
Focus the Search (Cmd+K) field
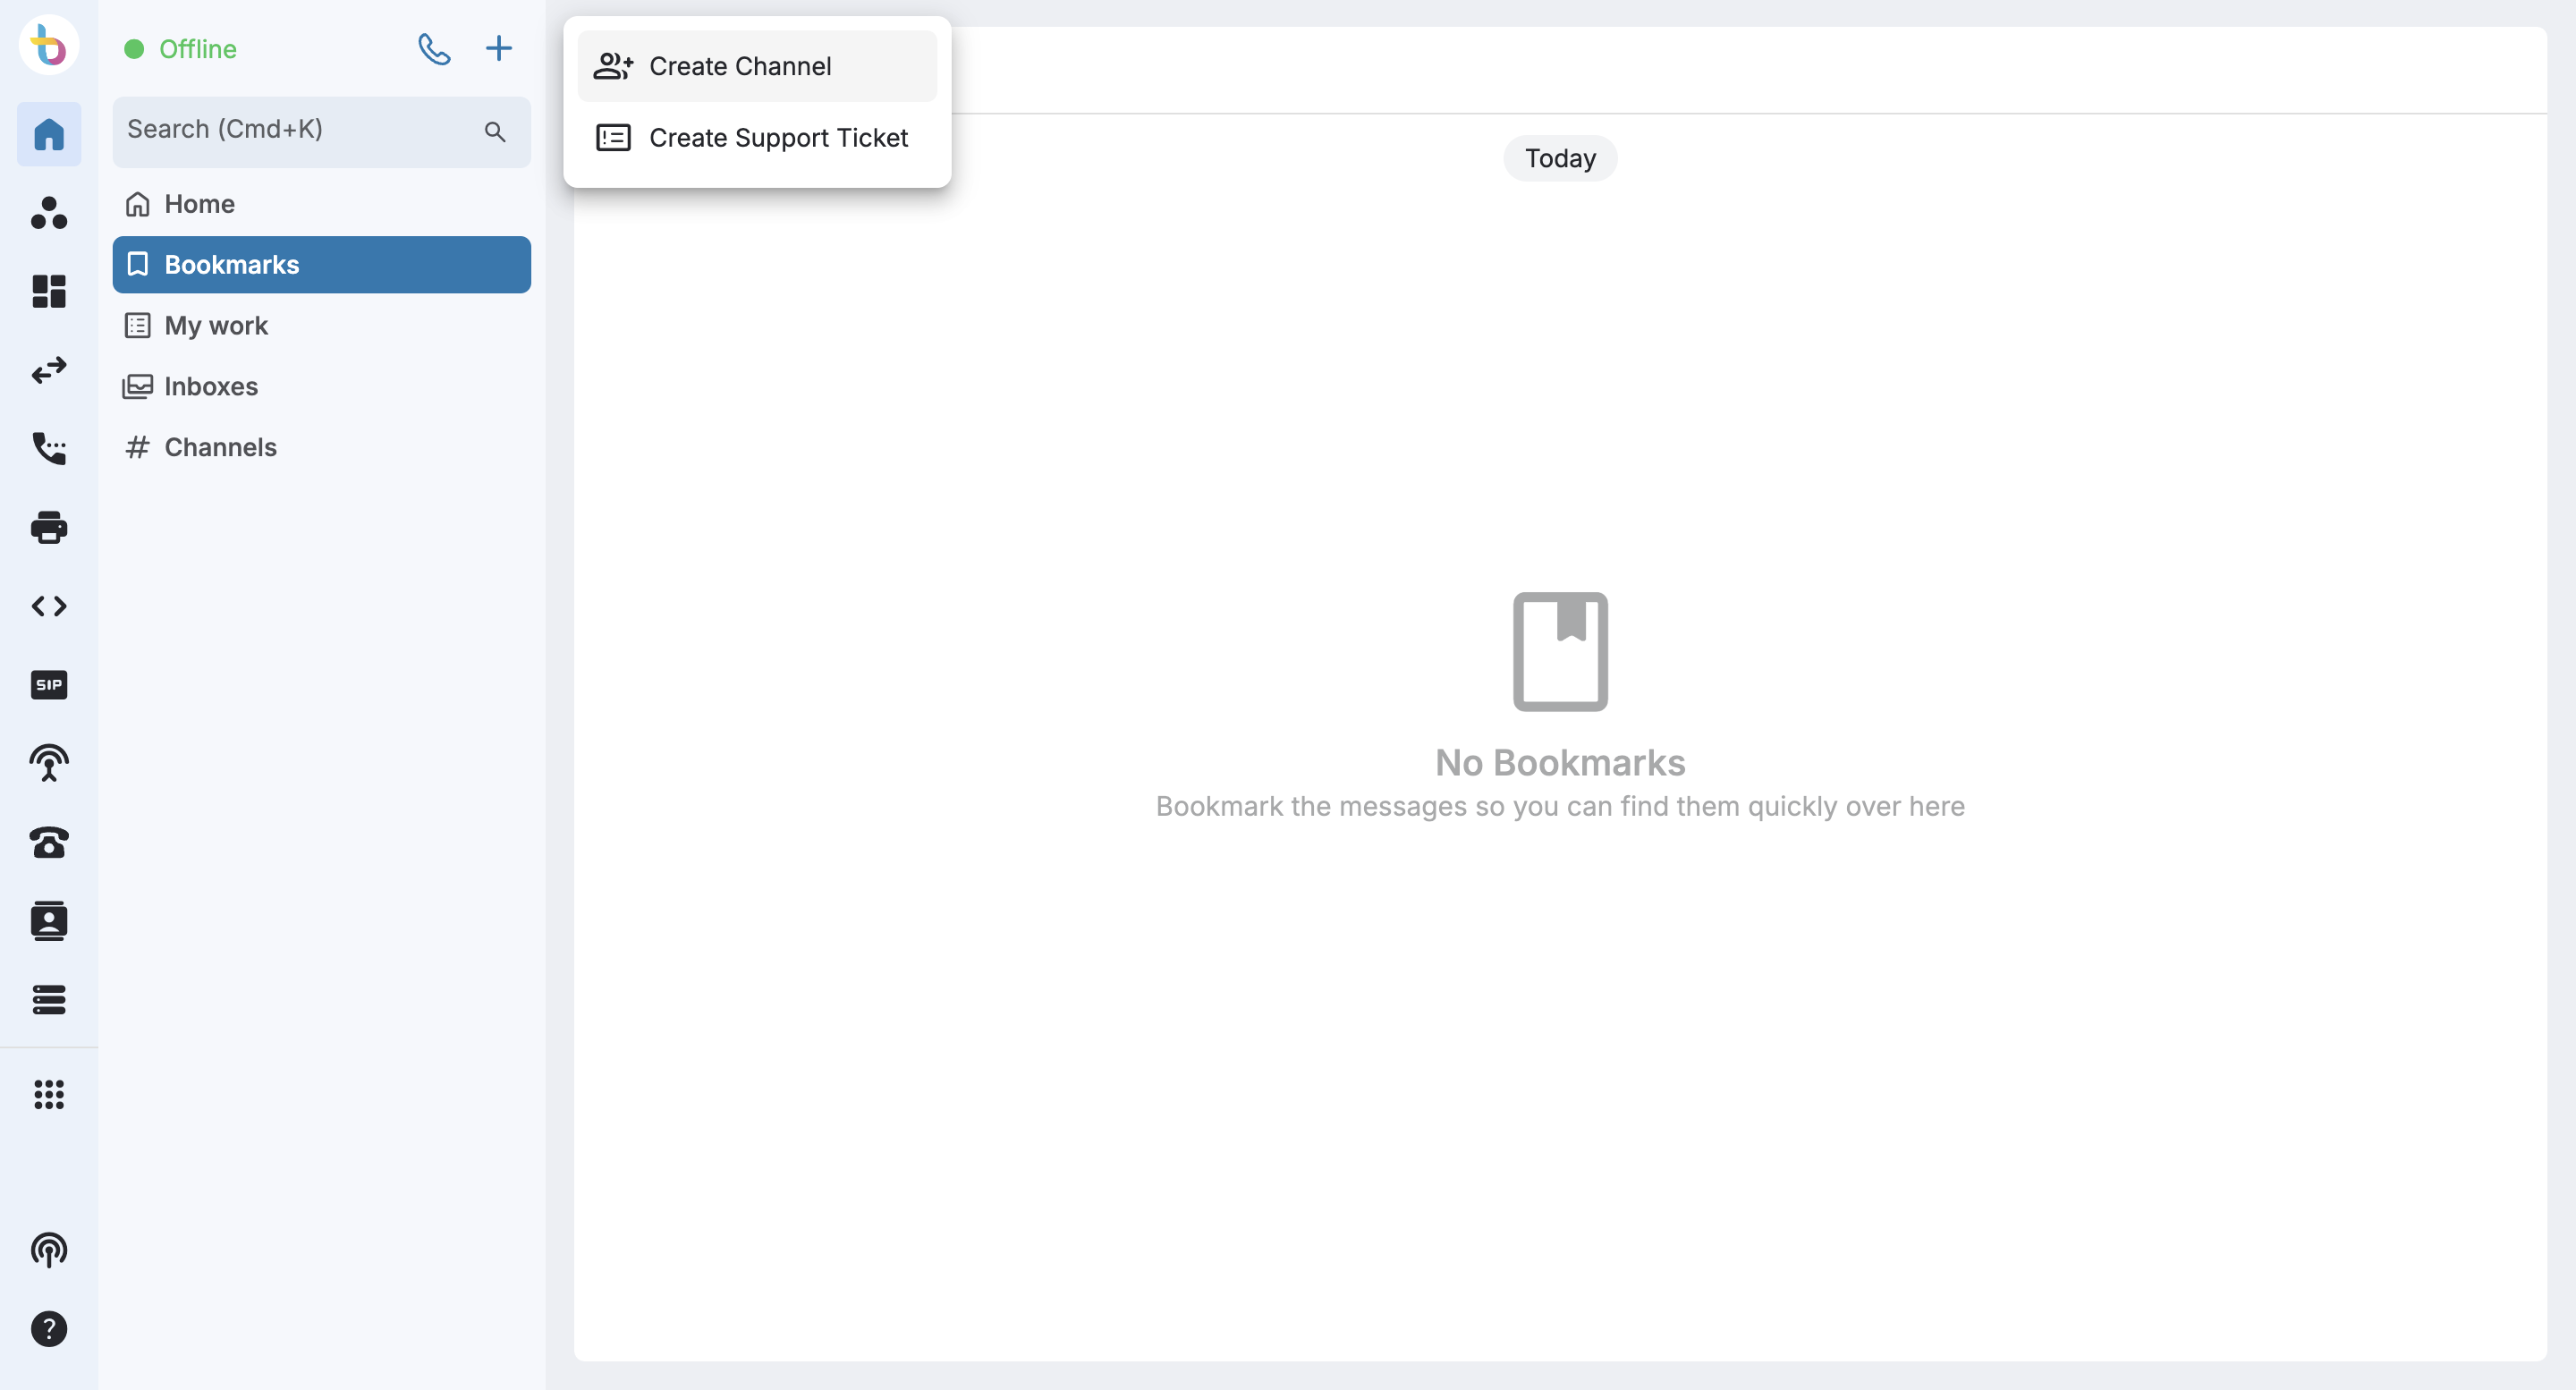pos(321,131)
